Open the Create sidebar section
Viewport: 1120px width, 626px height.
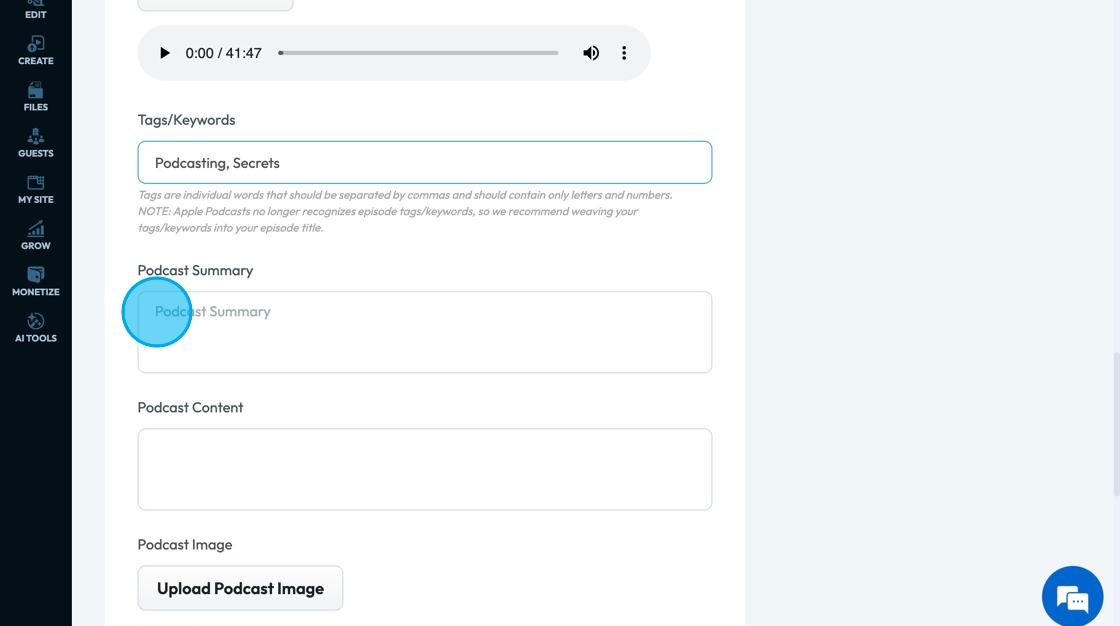pyautogui.click(x=36, y=51)
